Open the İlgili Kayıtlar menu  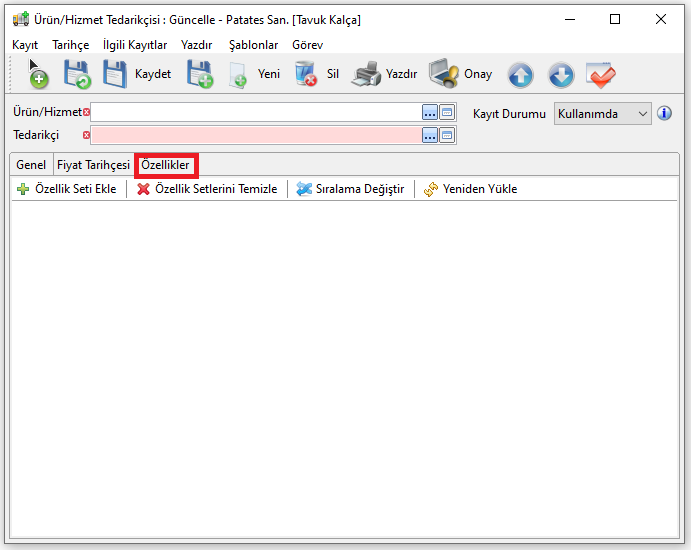point(135,45)
